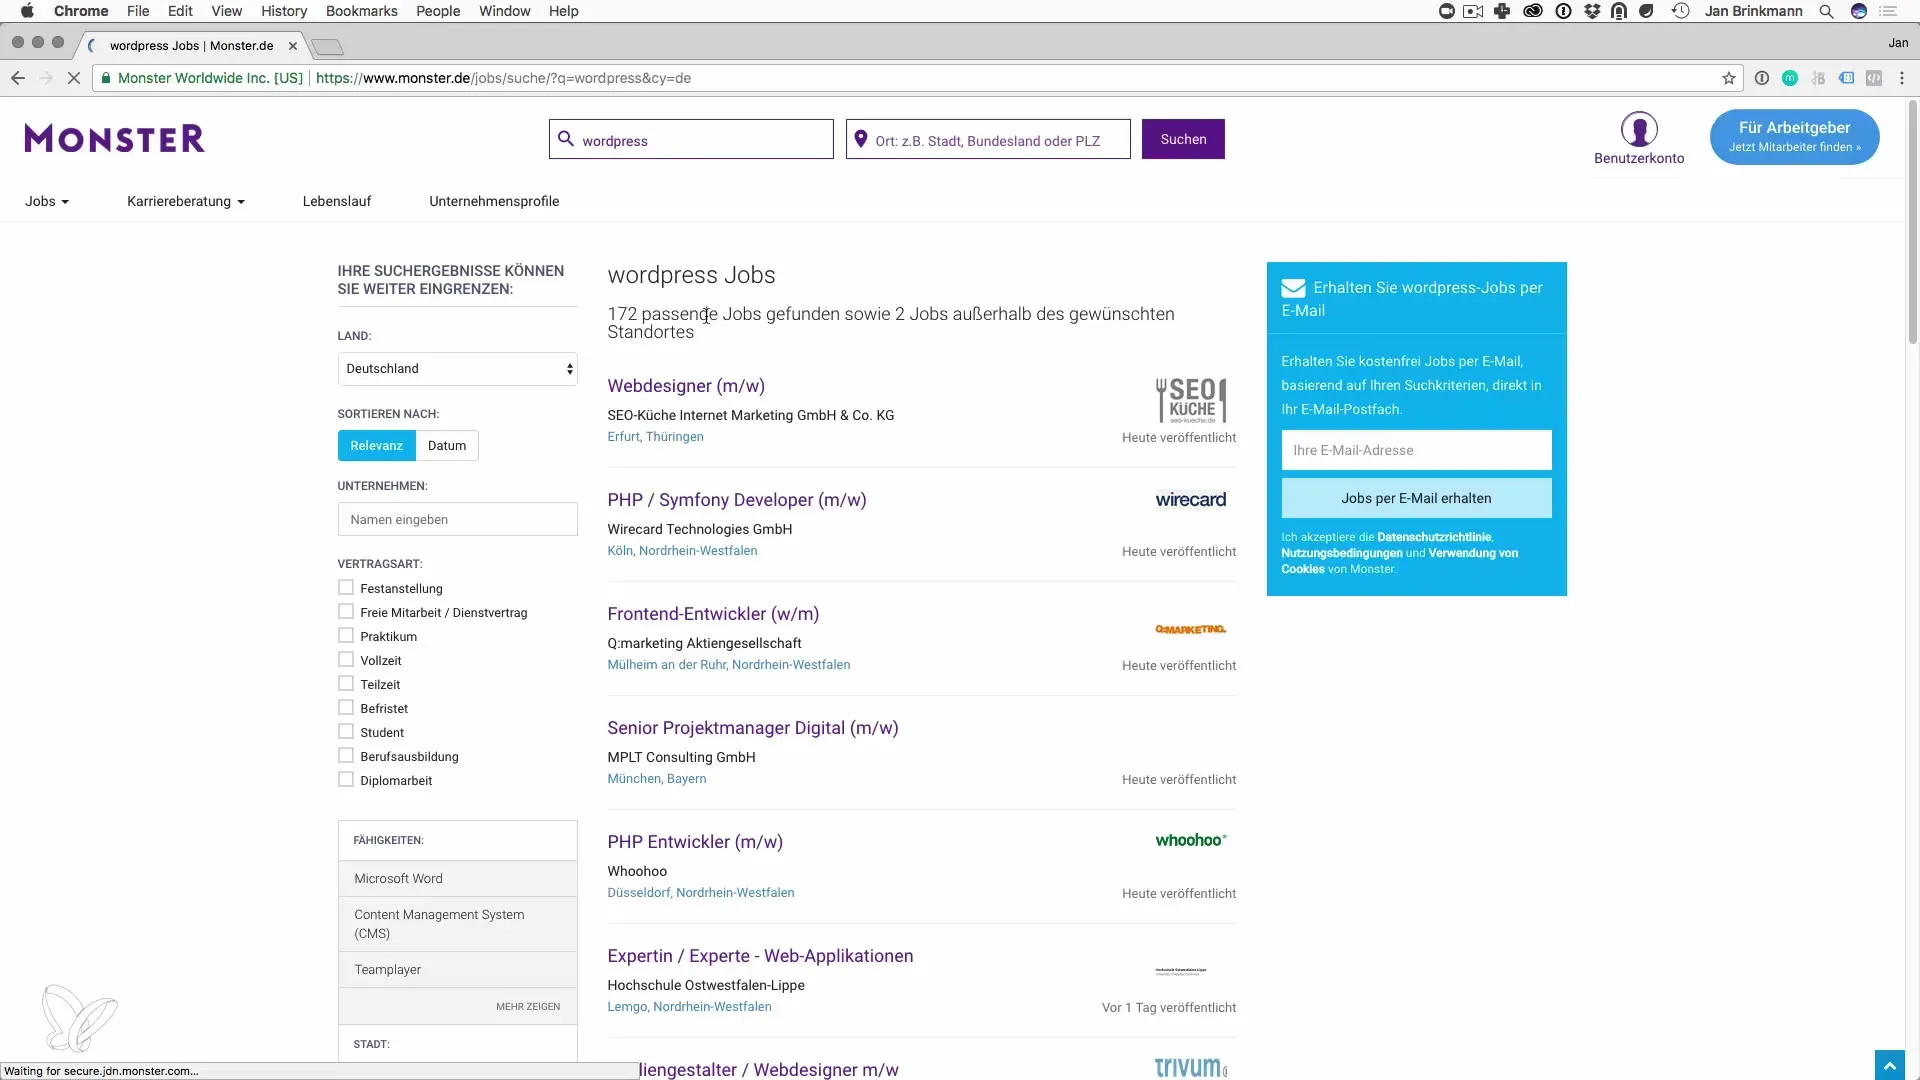Close the wordpress Jobs tab
This screenshot has width=1920, height=1080.
tap(293, 46)
